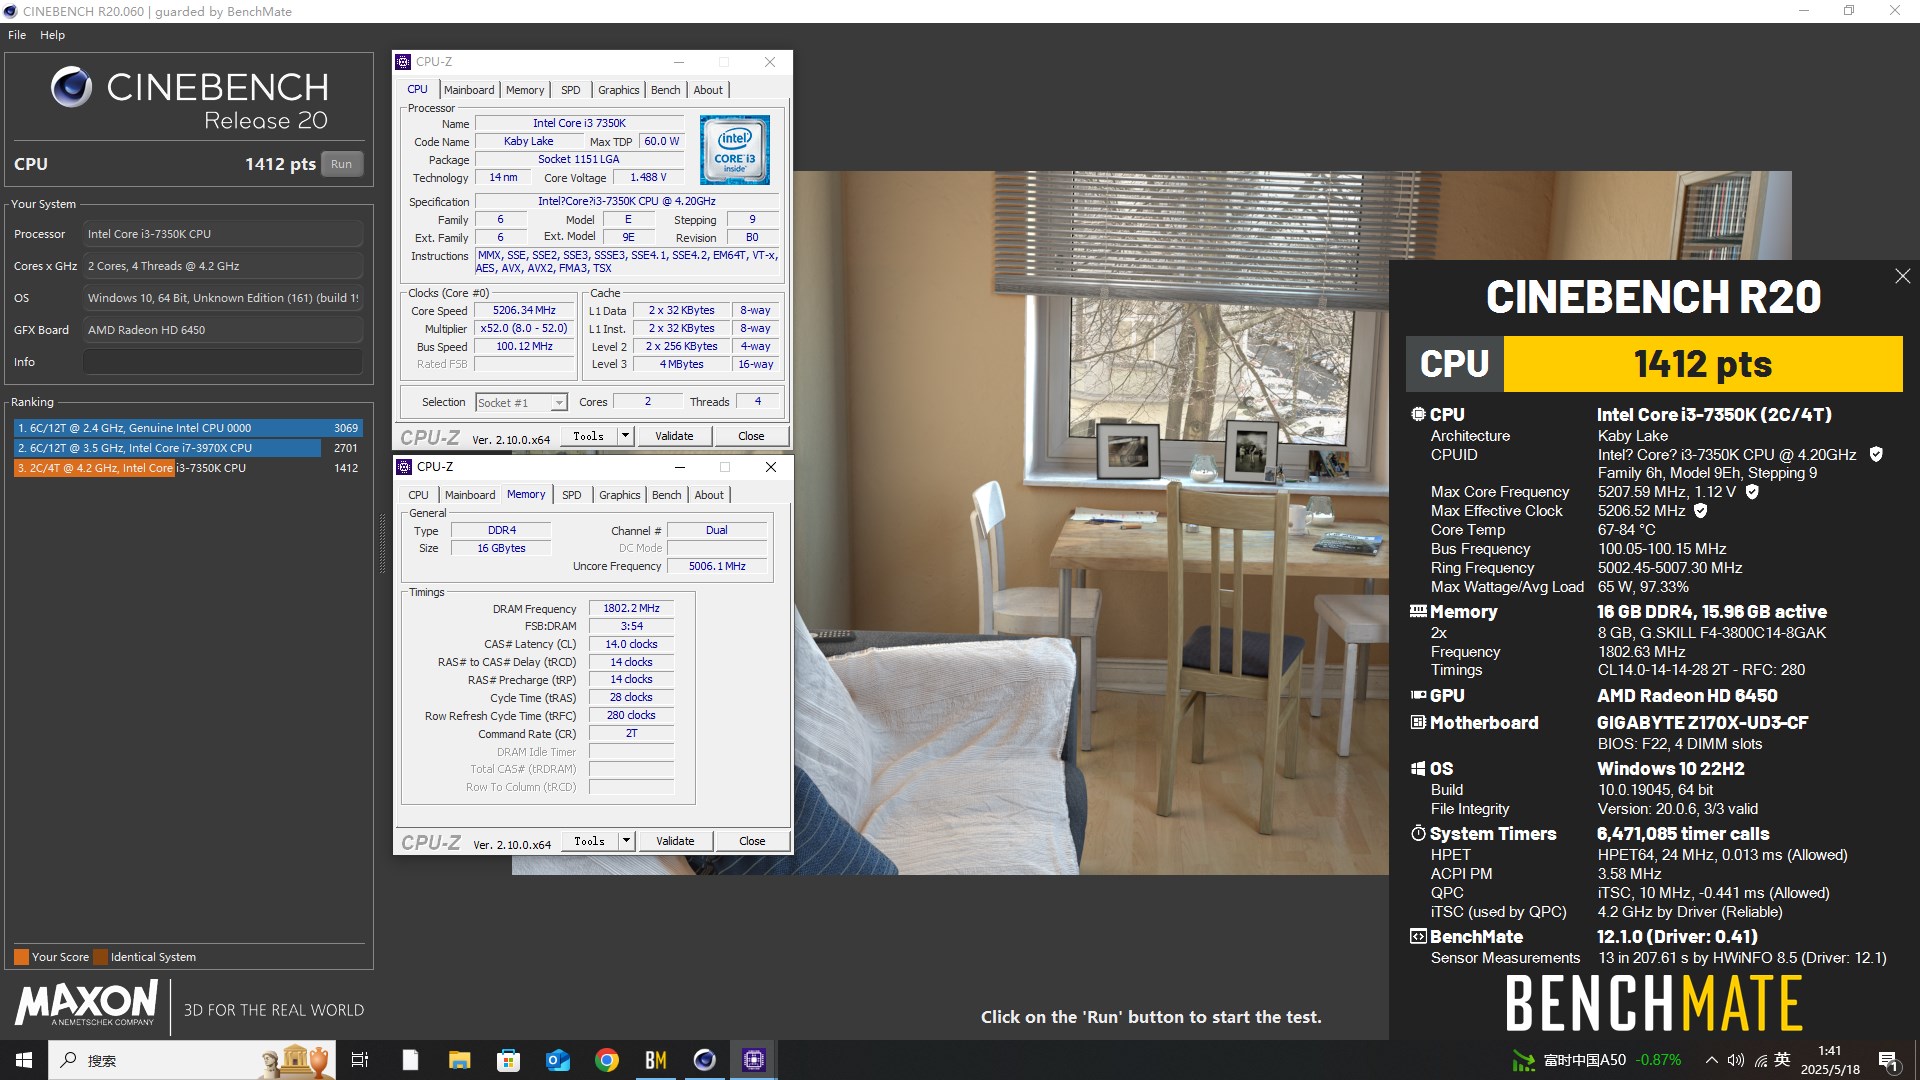1920x1080 pixels.
Task: Switch to CPU-Z taskbar icon
Action: pyautogui.click(x=754, y=1060)
